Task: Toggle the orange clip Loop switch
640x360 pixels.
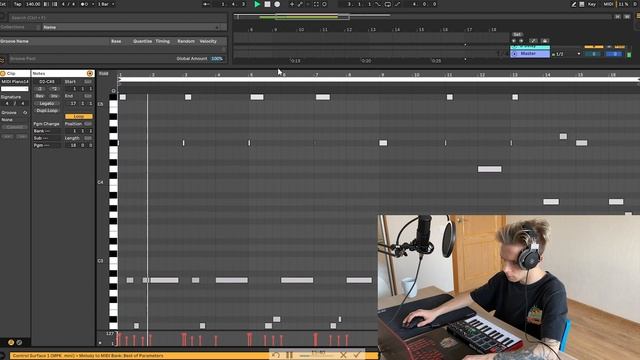Action: pos(79,116)
